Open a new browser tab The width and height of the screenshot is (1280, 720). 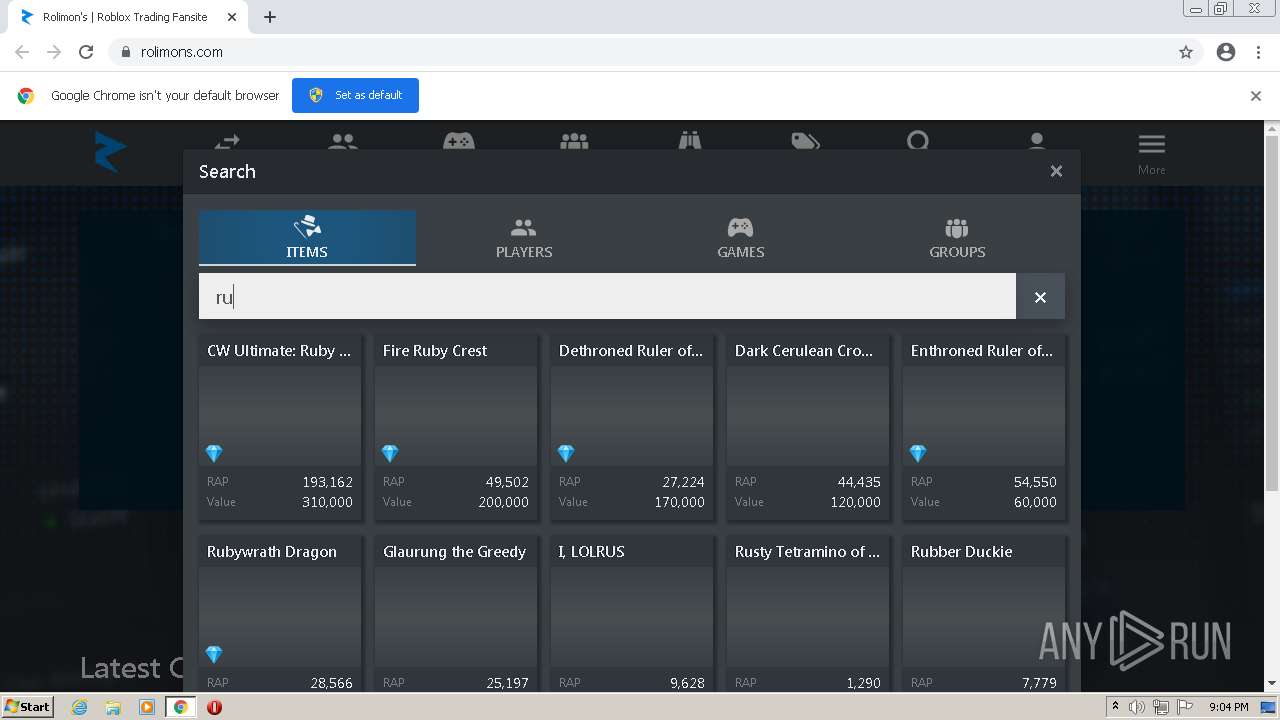point(270,17)
